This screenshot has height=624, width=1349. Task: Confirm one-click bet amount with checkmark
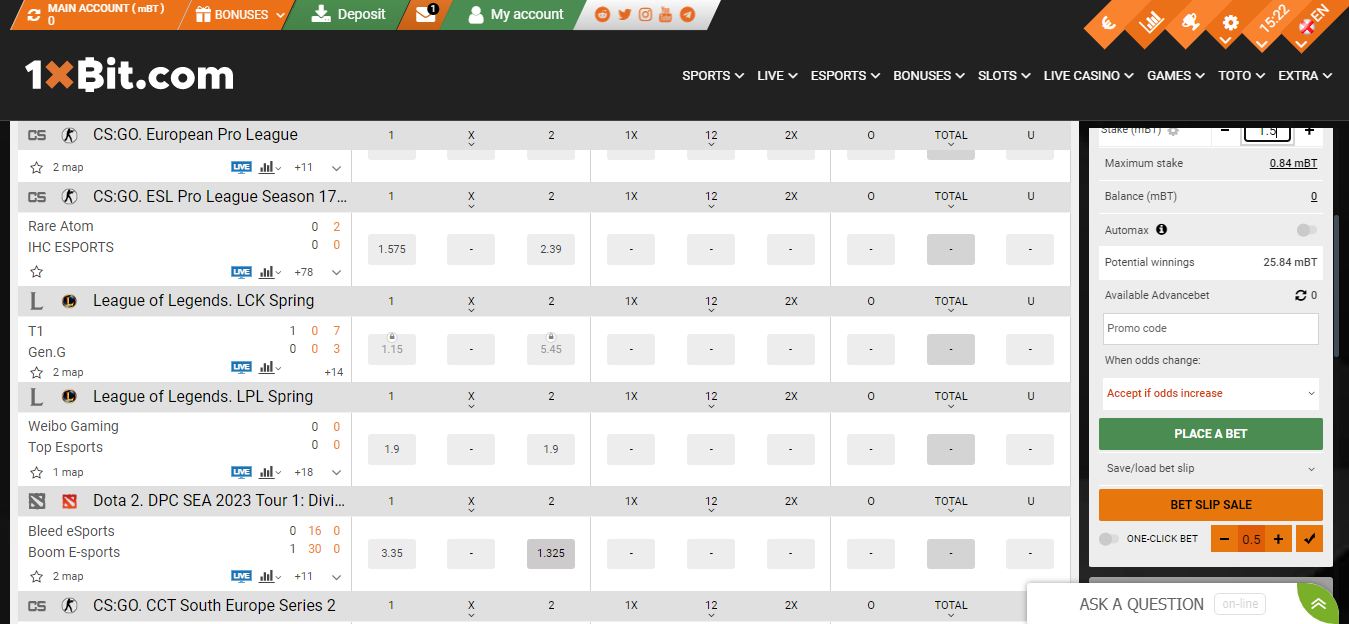1309,539
